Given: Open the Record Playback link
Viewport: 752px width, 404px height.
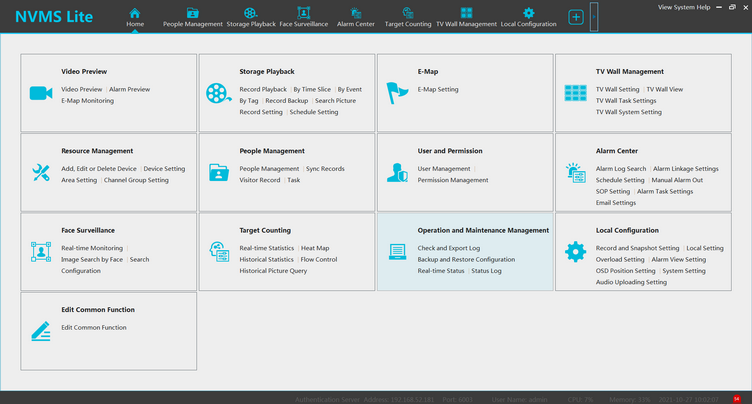Looking at the screenshot, I should coord(263,89).
